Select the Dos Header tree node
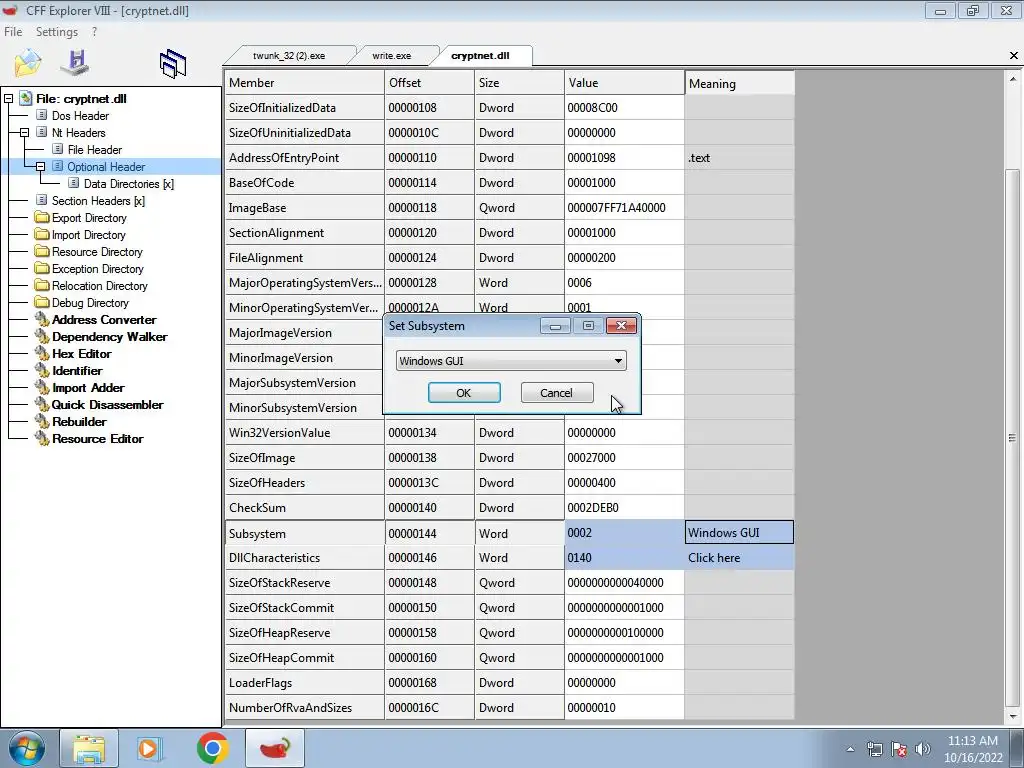 pyautogui.click(x=80, y=116)
